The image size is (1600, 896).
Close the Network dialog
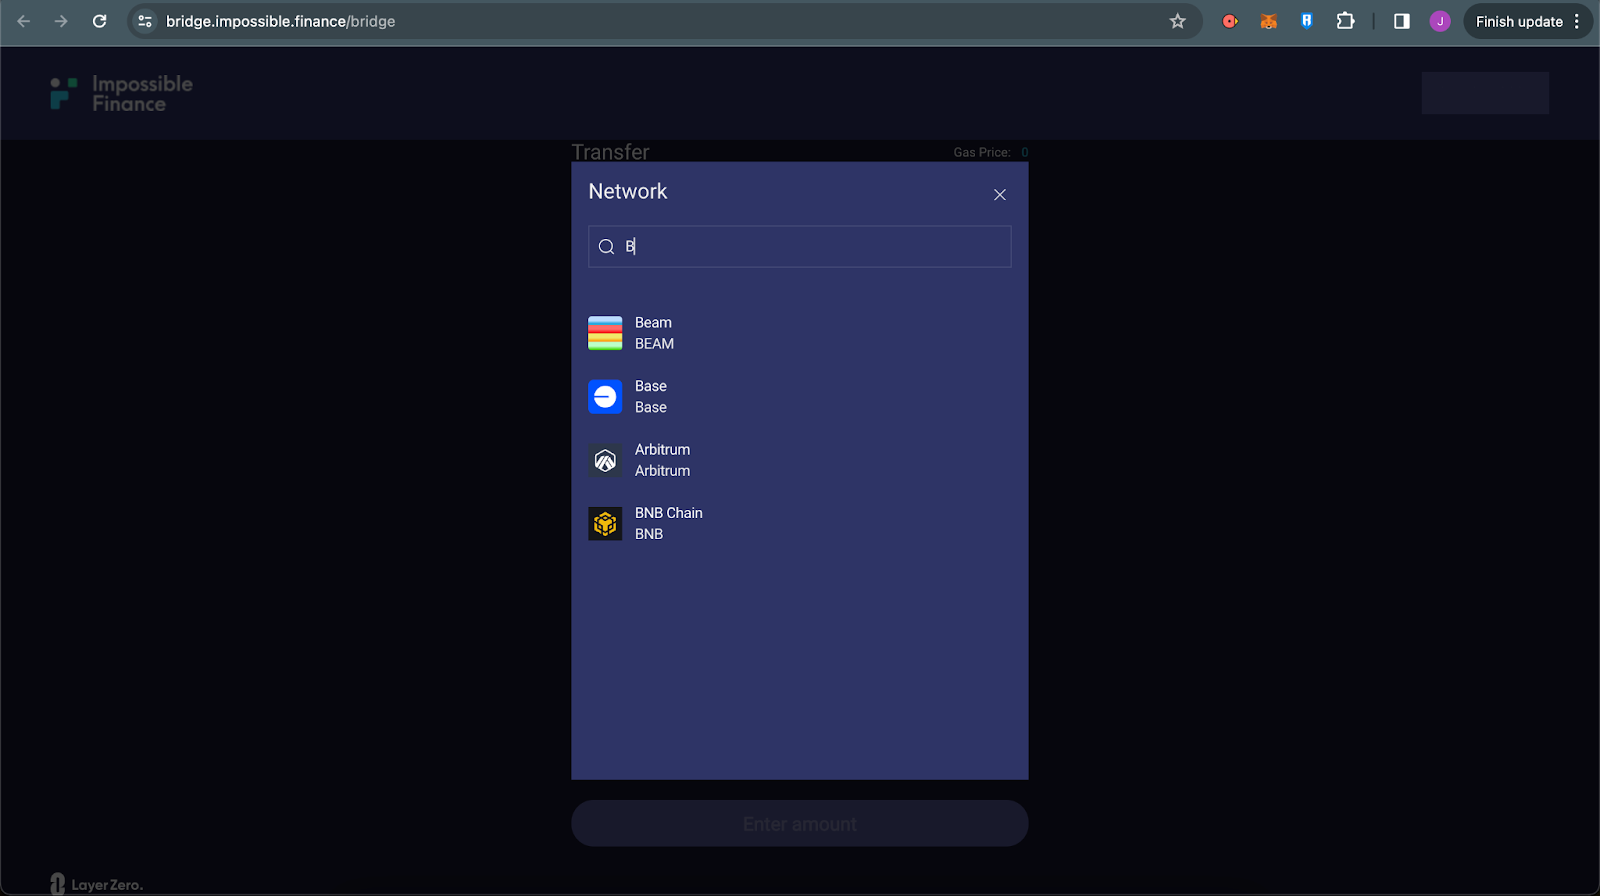(x=1000, y=195)
